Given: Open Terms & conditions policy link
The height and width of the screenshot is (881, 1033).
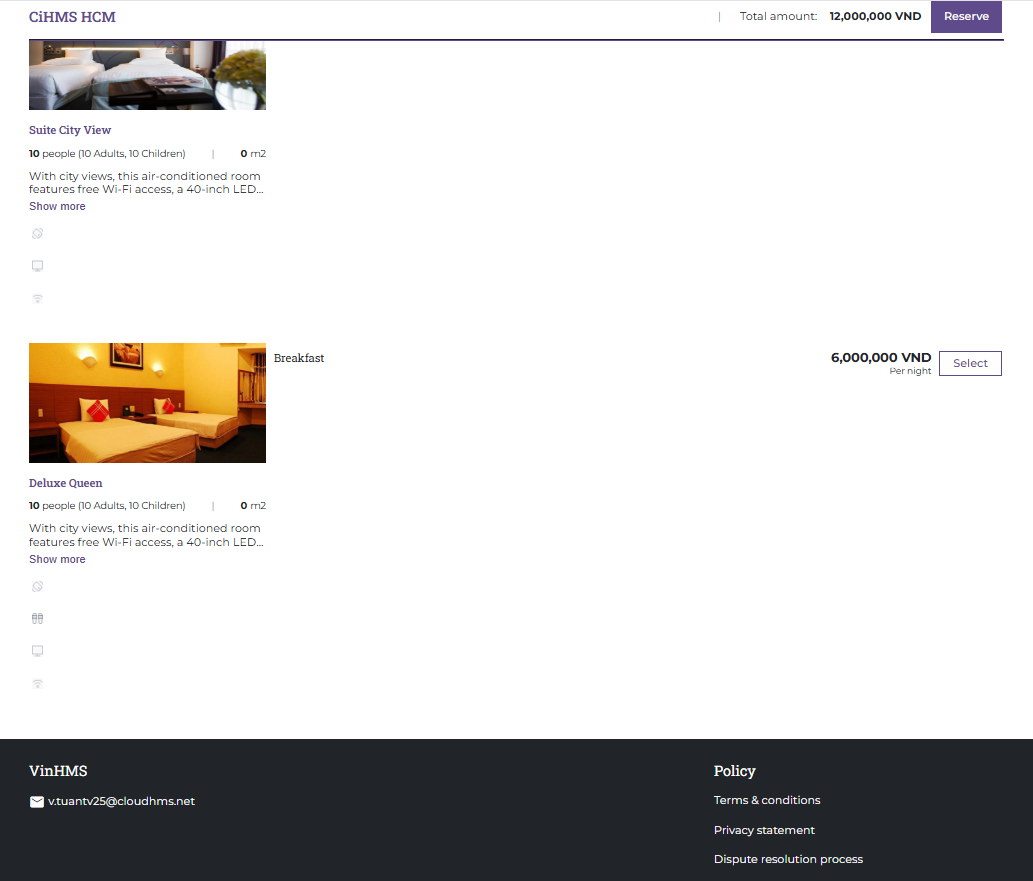Looking at the screenshot, I should pyautogui.click(x=767, y=800).
